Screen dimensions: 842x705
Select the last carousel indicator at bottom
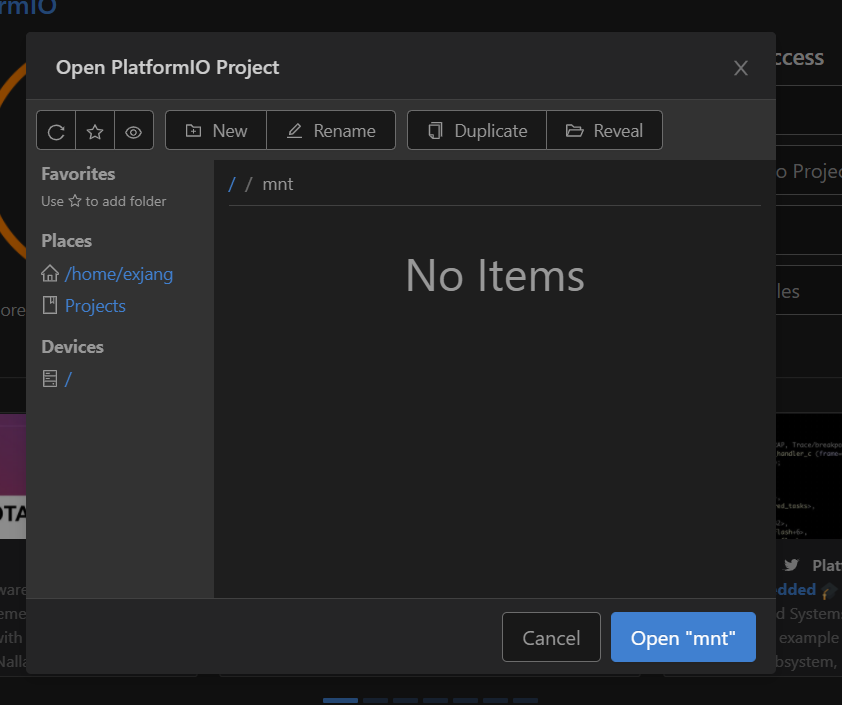[x=525, y=700]
